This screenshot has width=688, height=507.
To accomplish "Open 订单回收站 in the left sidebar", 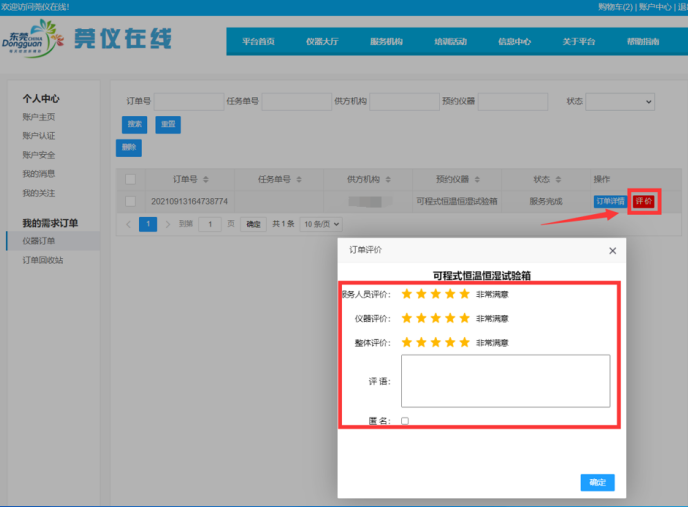I will [43, 260].
